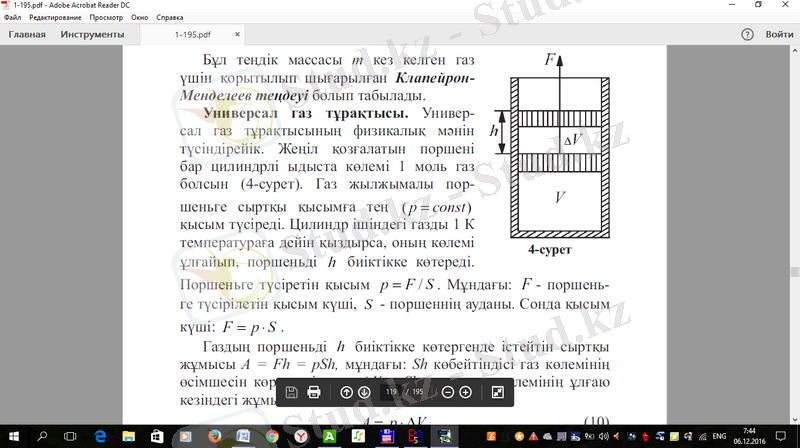Open the Окно menu
This screenshot has height=448, width=800.
[x=139, y=17]
